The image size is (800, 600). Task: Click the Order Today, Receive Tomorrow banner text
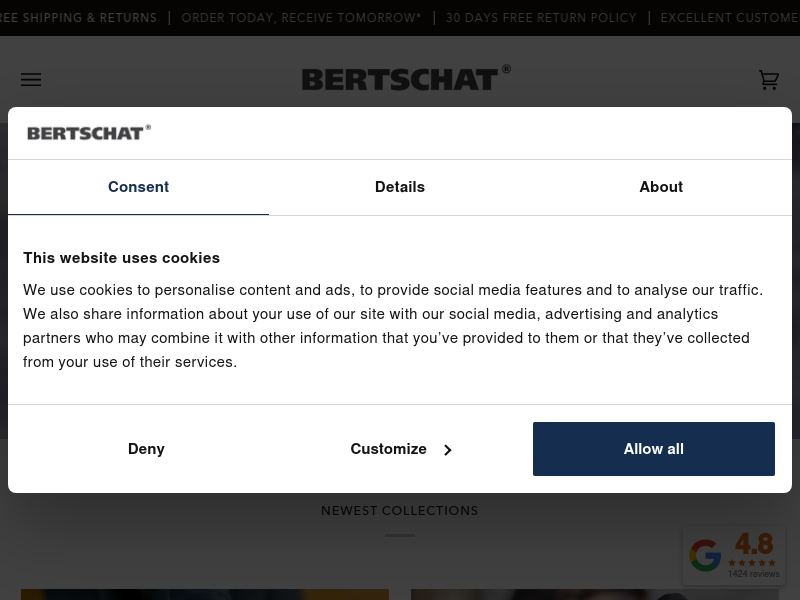click(301, 18)
